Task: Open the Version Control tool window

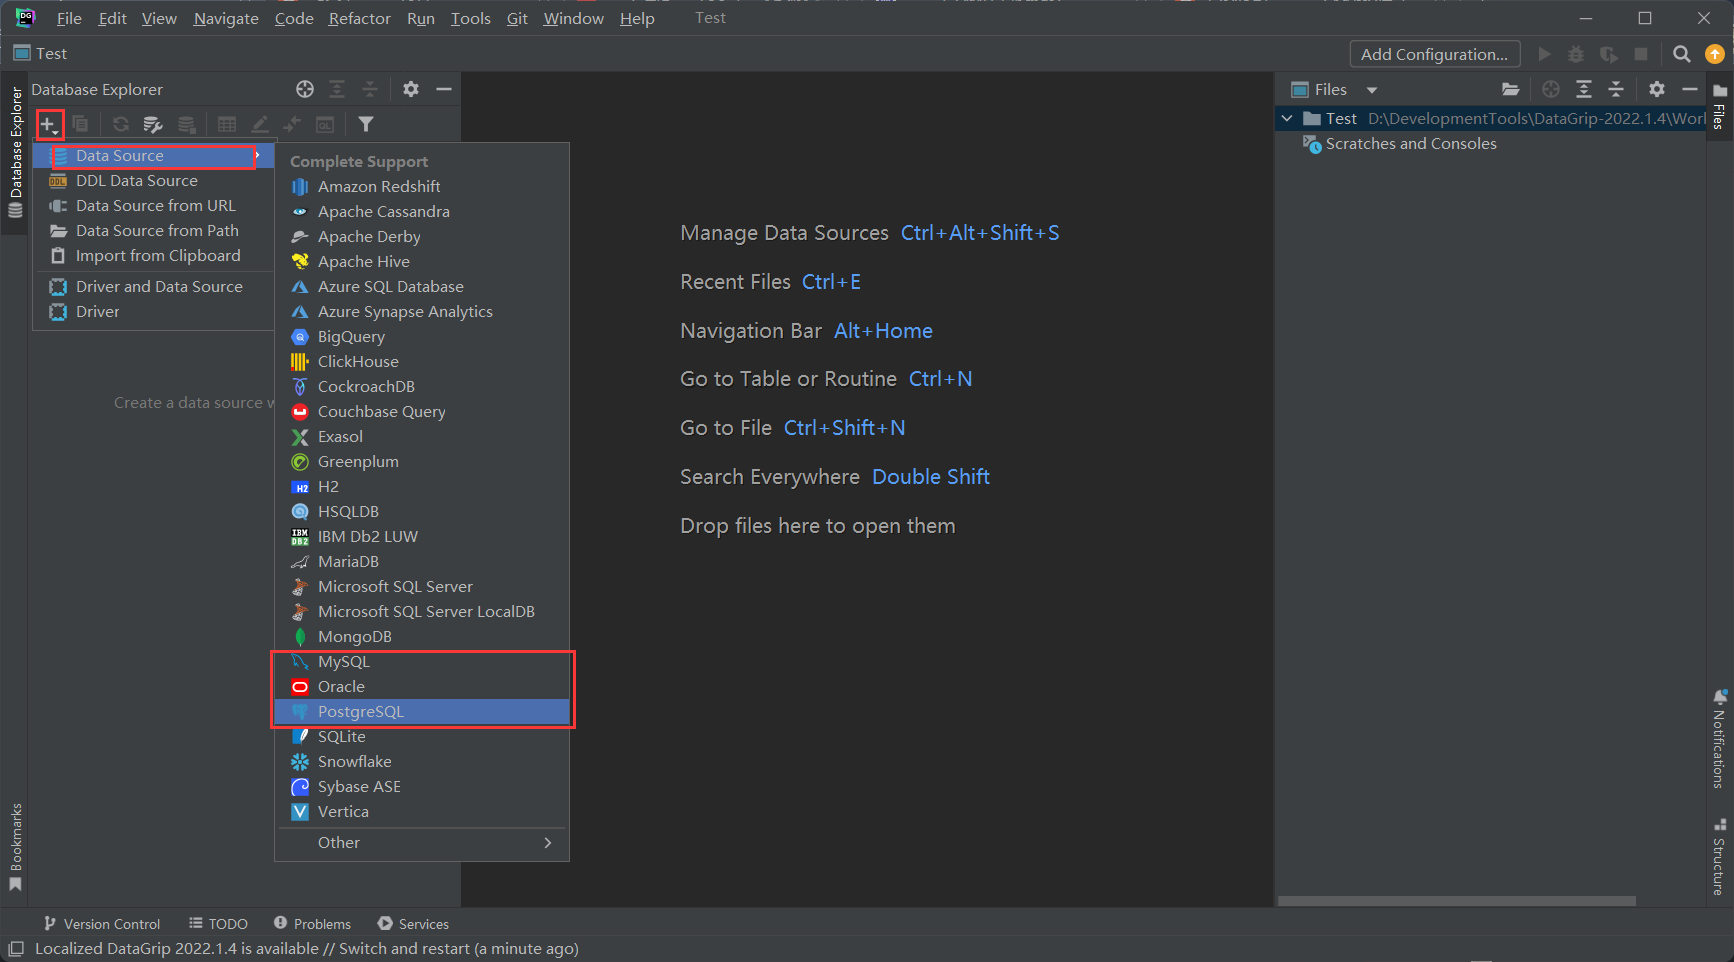Action: tap(102, 924)
